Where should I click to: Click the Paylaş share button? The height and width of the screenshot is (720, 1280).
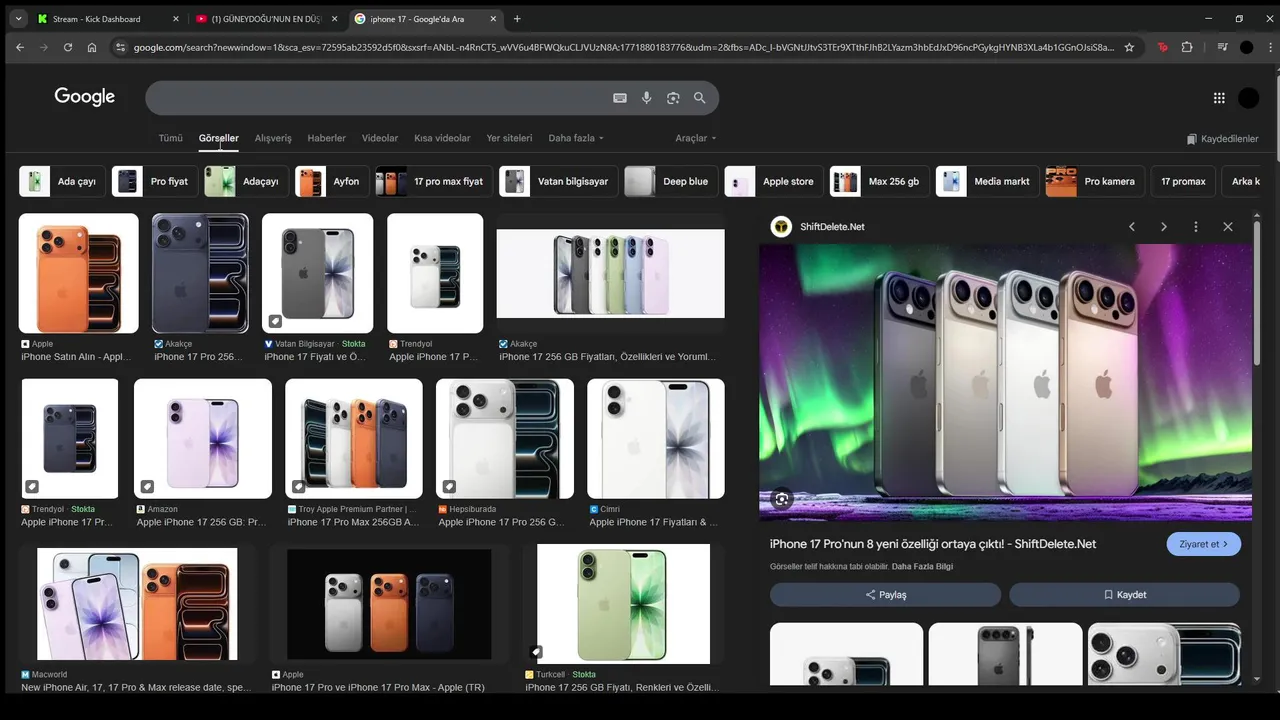[x=885, y=595]
